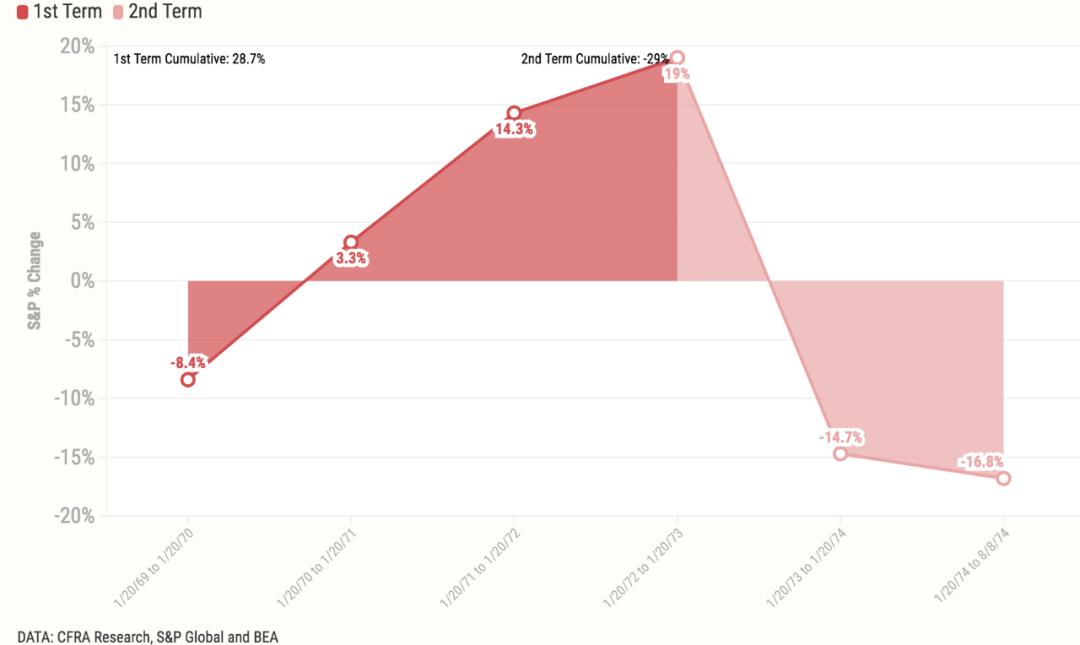Click the DATA source credit text

(x=147, y=636)
